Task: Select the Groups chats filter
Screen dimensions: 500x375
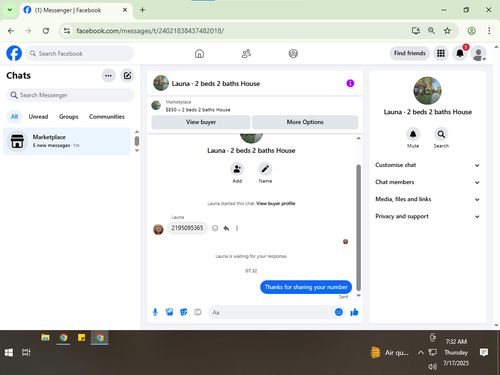Action: click(x=68, y=117)
